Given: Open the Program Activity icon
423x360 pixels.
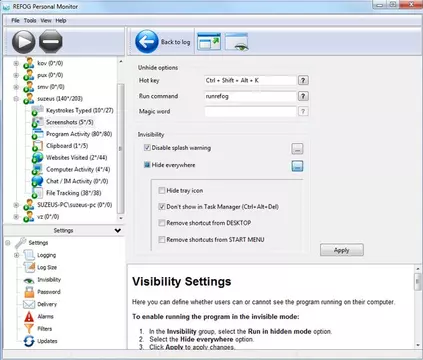Looking at the screenshot, I should click(x=37, y=134).
